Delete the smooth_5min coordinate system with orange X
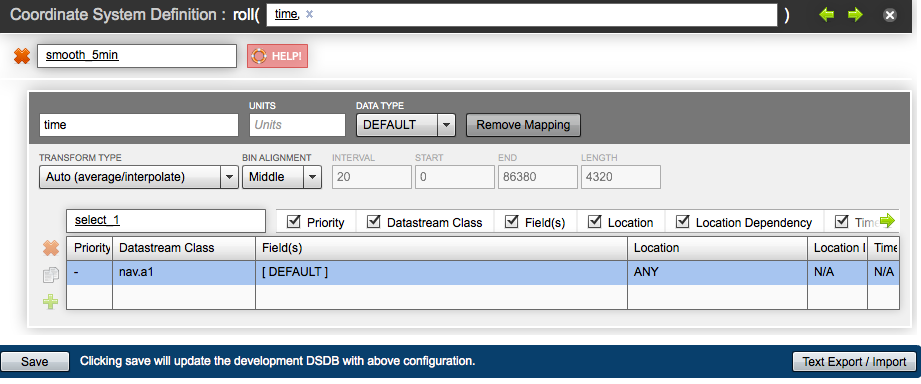921x384 pixels. (22, 56)
